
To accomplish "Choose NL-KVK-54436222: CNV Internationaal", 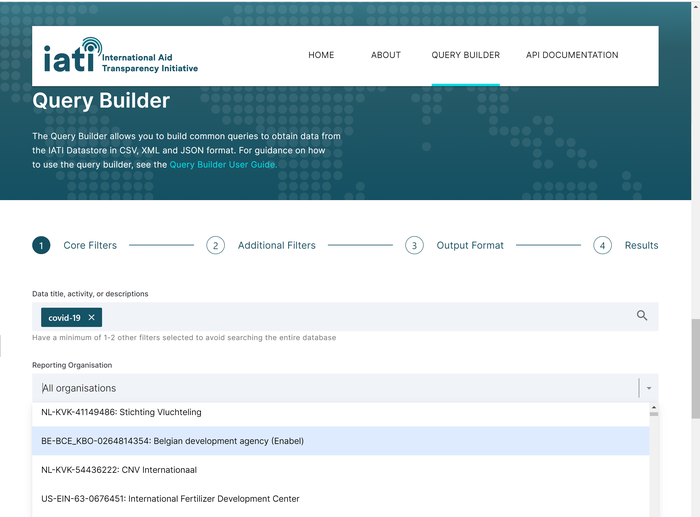I will coord(340,470).
